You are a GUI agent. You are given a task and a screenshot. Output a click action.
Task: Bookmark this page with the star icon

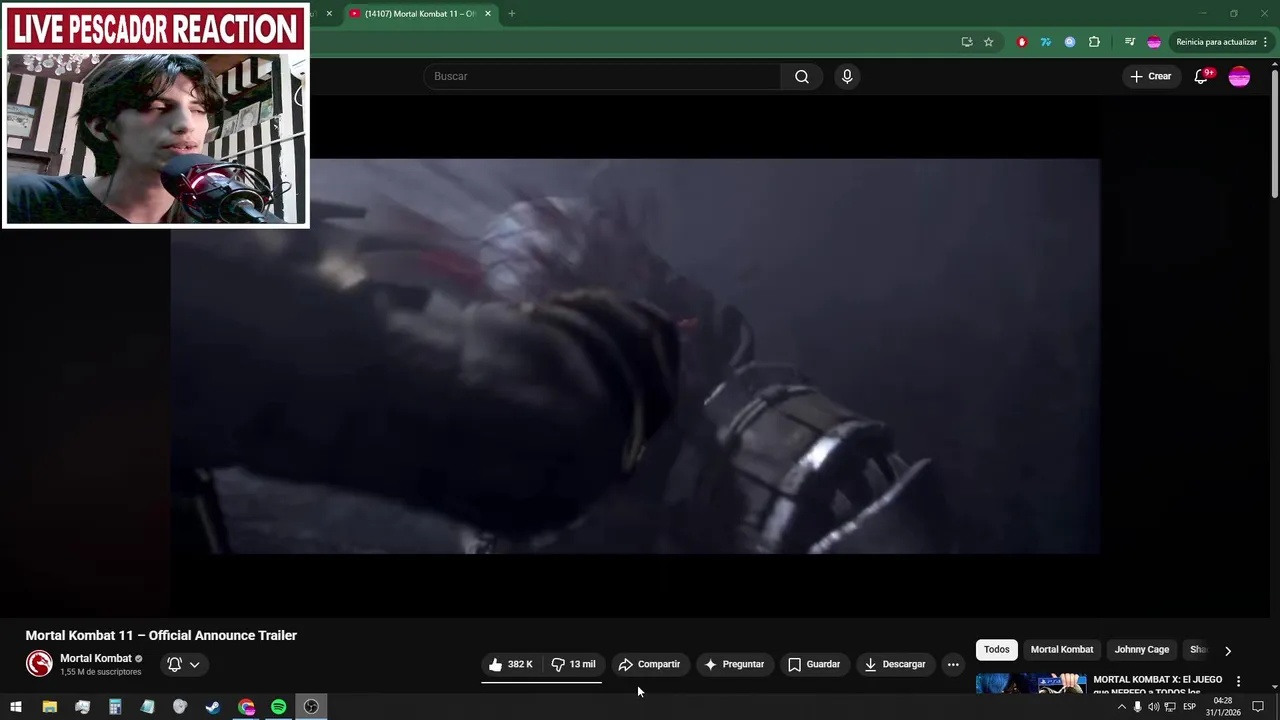(x=989, y=42)
